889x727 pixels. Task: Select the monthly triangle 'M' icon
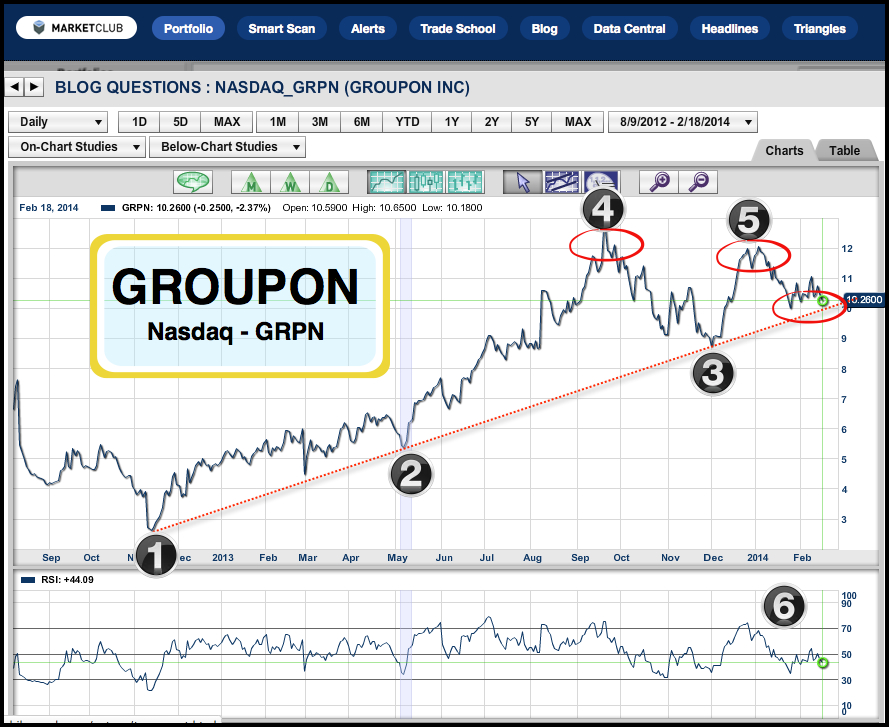(x=250, y=182)
